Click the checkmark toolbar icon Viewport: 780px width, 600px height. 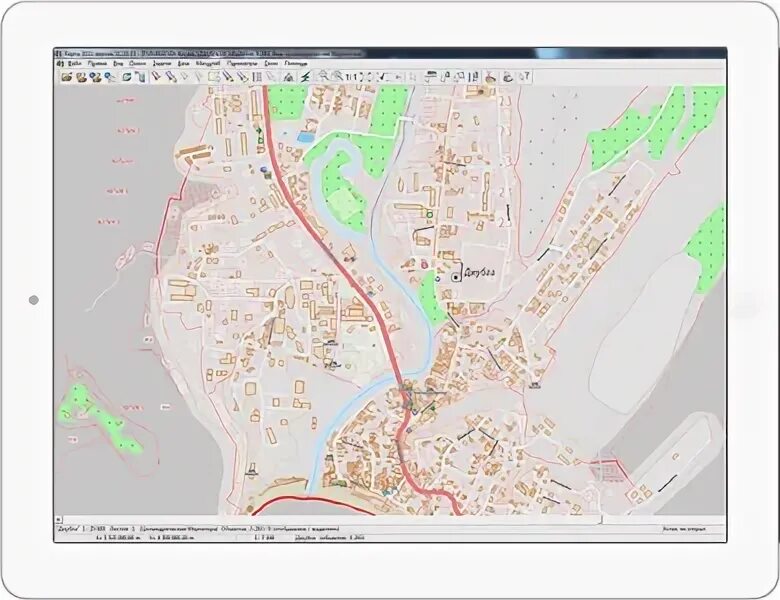(x=382, y=77)
